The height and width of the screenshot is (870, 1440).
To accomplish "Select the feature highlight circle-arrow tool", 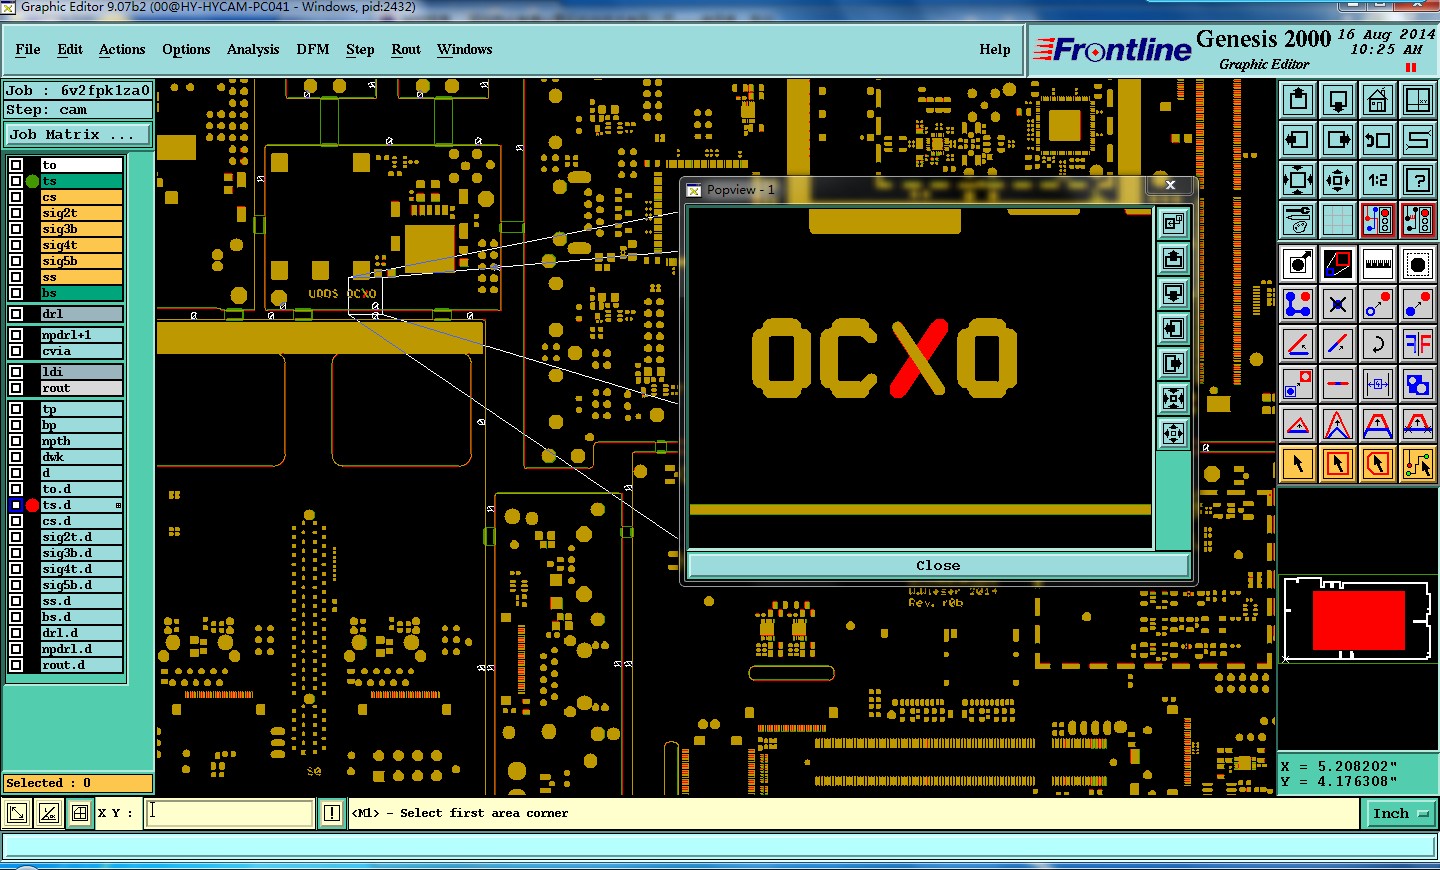I will click(1298, 264).
